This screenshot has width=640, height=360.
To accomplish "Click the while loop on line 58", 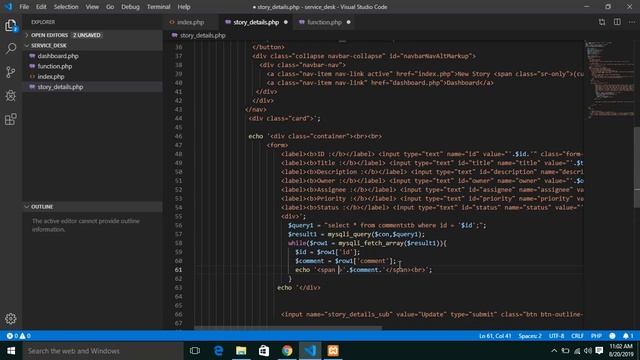I will (x=367, y=243).
